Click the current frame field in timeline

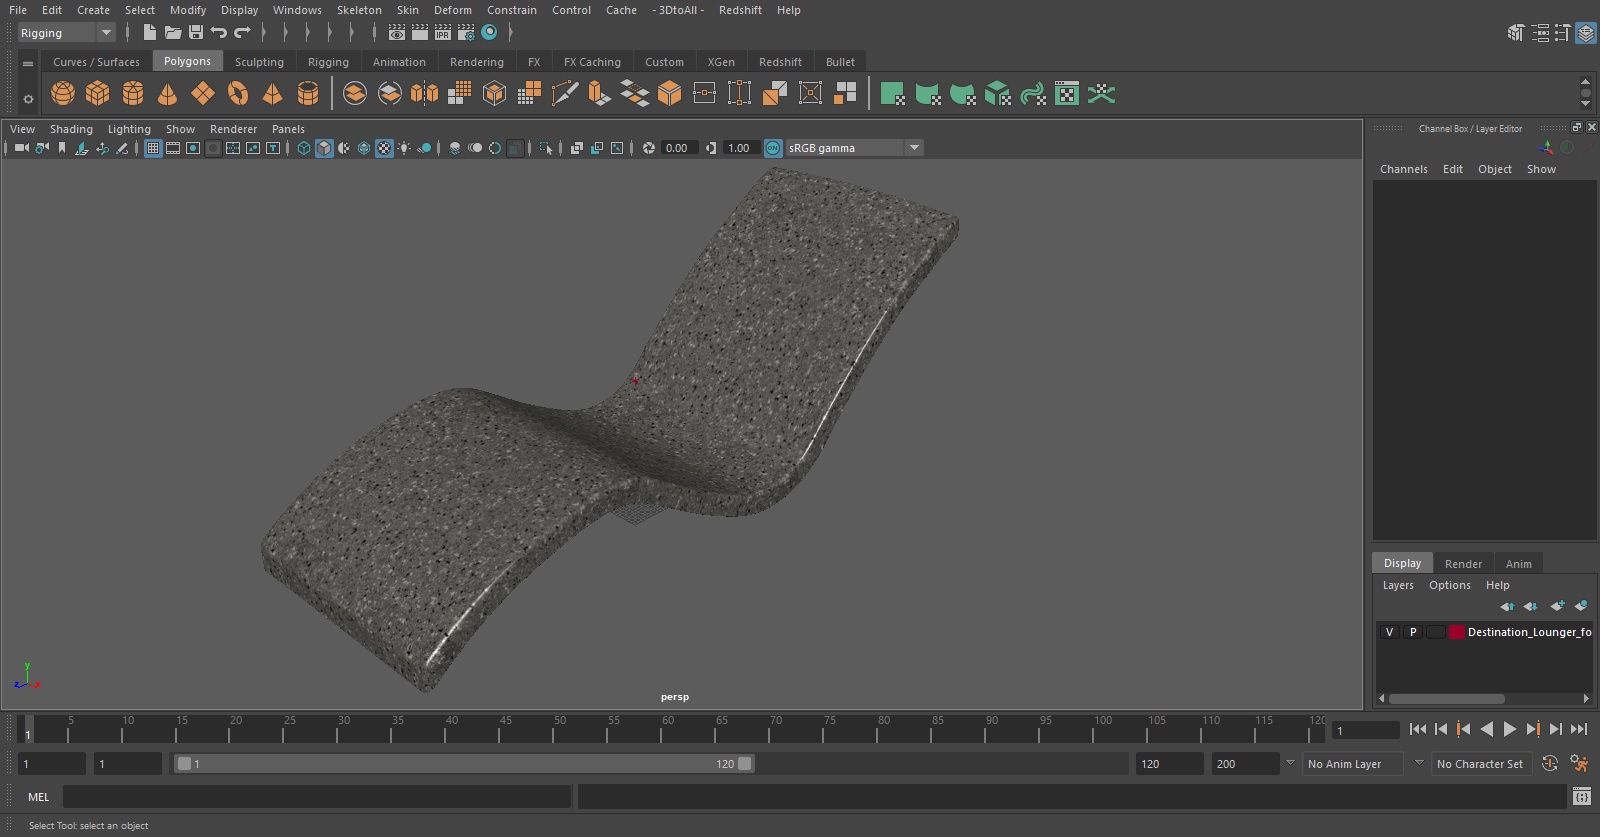click(x=1366, y=730)
